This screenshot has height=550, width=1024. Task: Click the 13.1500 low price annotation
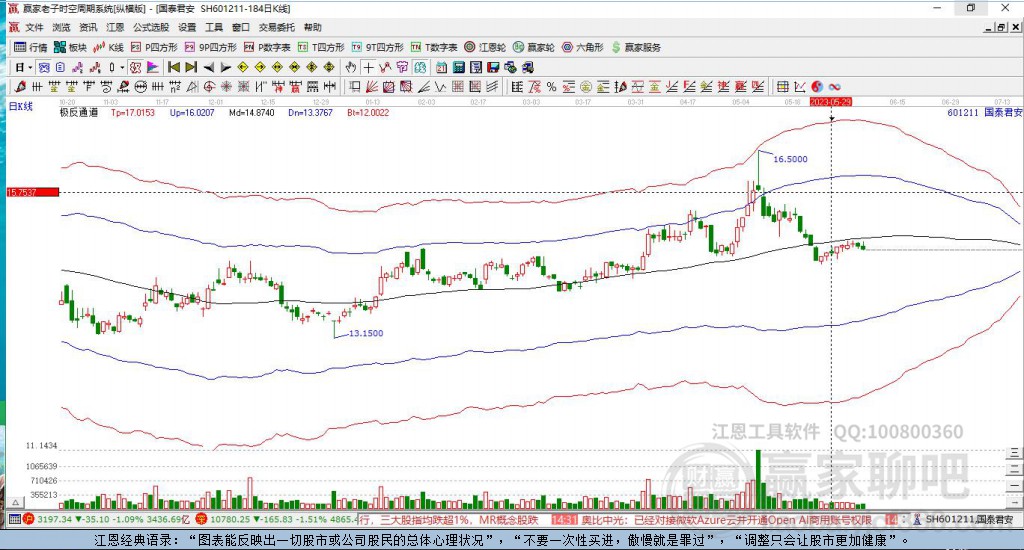(x=366, y=333)
